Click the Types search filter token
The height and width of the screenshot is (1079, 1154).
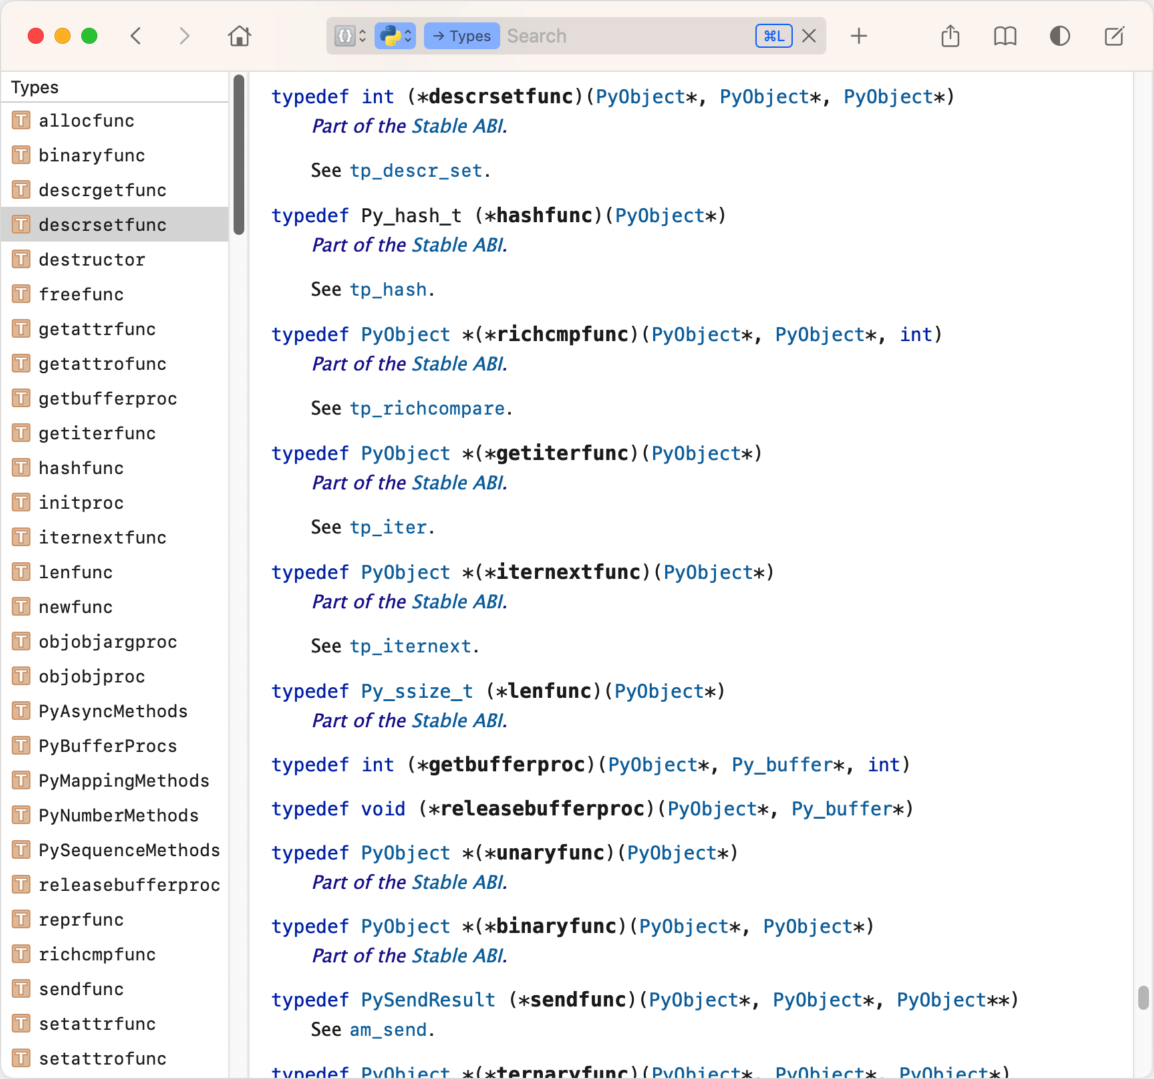pos(461,36)
